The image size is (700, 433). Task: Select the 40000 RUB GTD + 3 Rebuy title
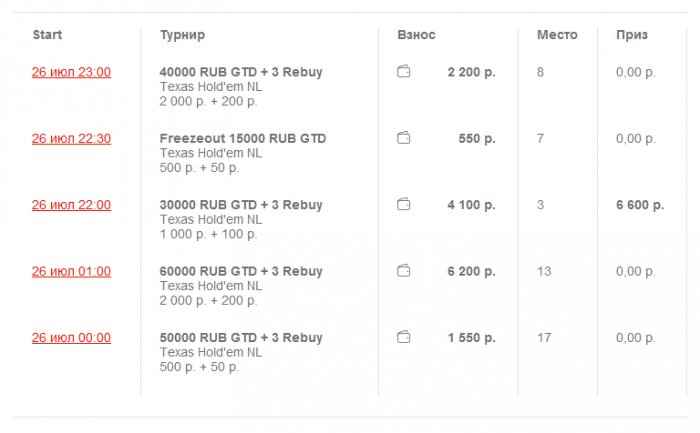click(241, 72)
